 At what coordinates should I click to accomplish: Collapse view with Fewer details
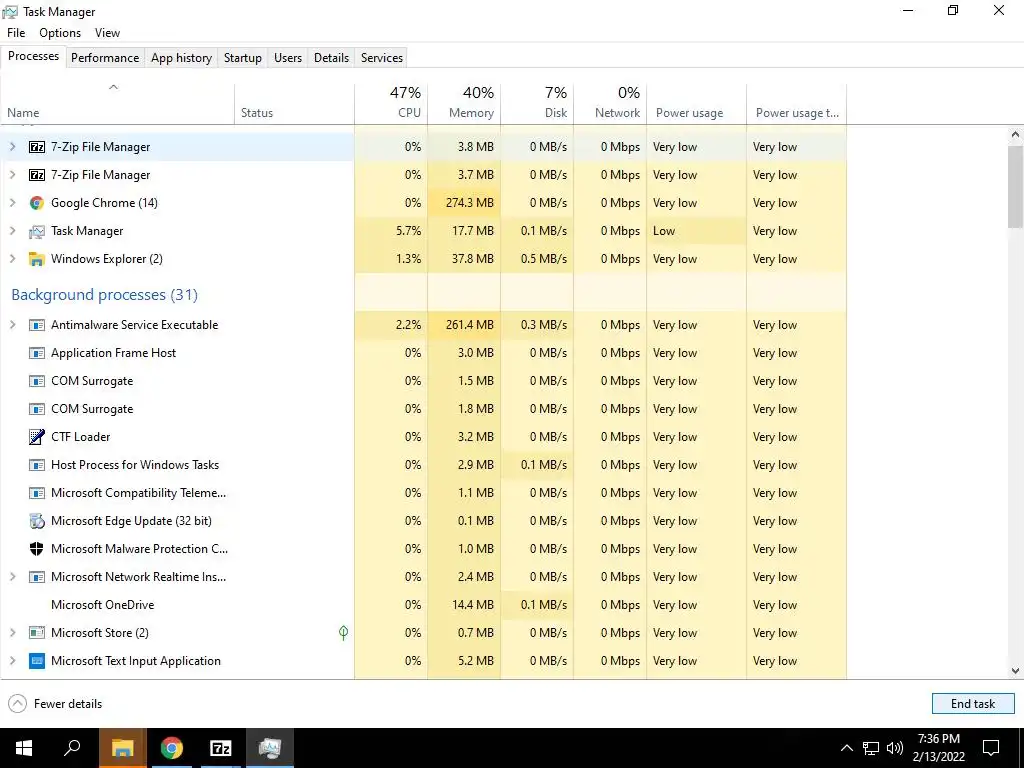pos(55,703)
